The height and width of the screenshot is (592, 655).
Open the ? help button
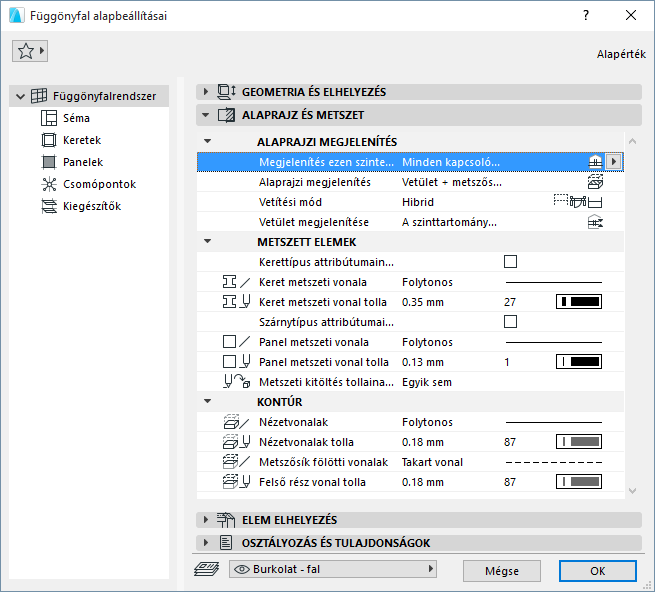(x=586, y=15)
